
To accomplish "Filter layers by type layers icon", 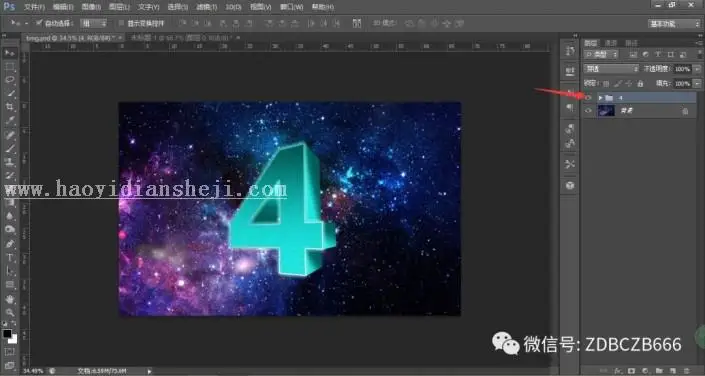I will (x=658, y=55).
